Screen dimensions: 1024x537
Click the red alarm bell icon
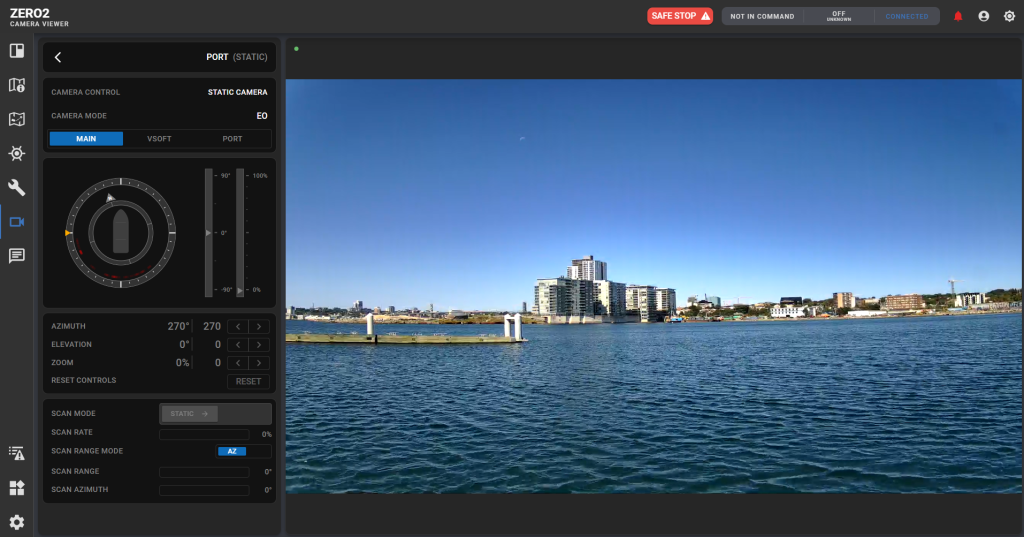958,16
